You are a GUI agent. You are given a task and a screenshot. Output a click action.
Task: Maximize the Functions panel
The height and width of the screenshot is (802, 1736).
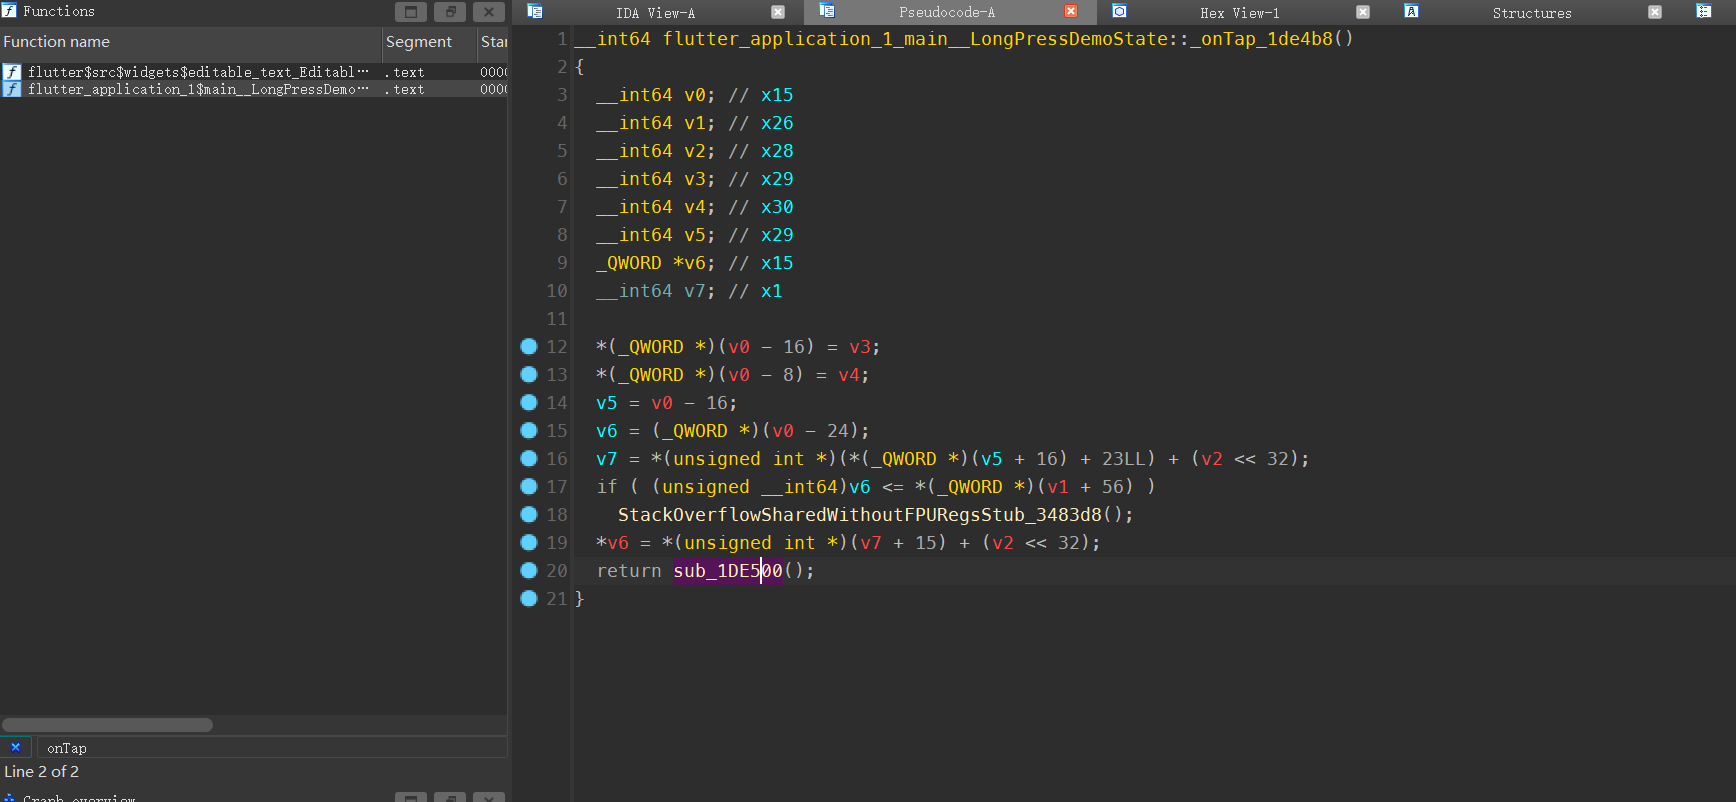[411, 12]
